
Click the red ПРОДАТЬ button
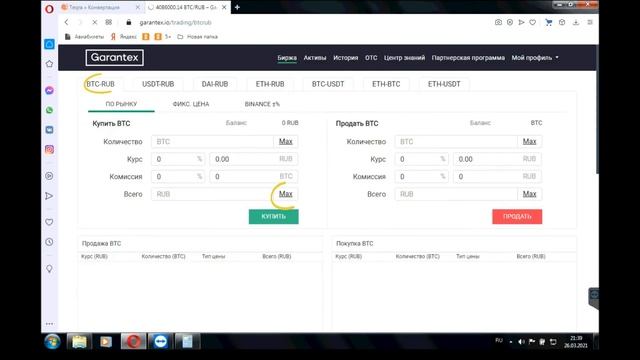click(x=517, y=216)
